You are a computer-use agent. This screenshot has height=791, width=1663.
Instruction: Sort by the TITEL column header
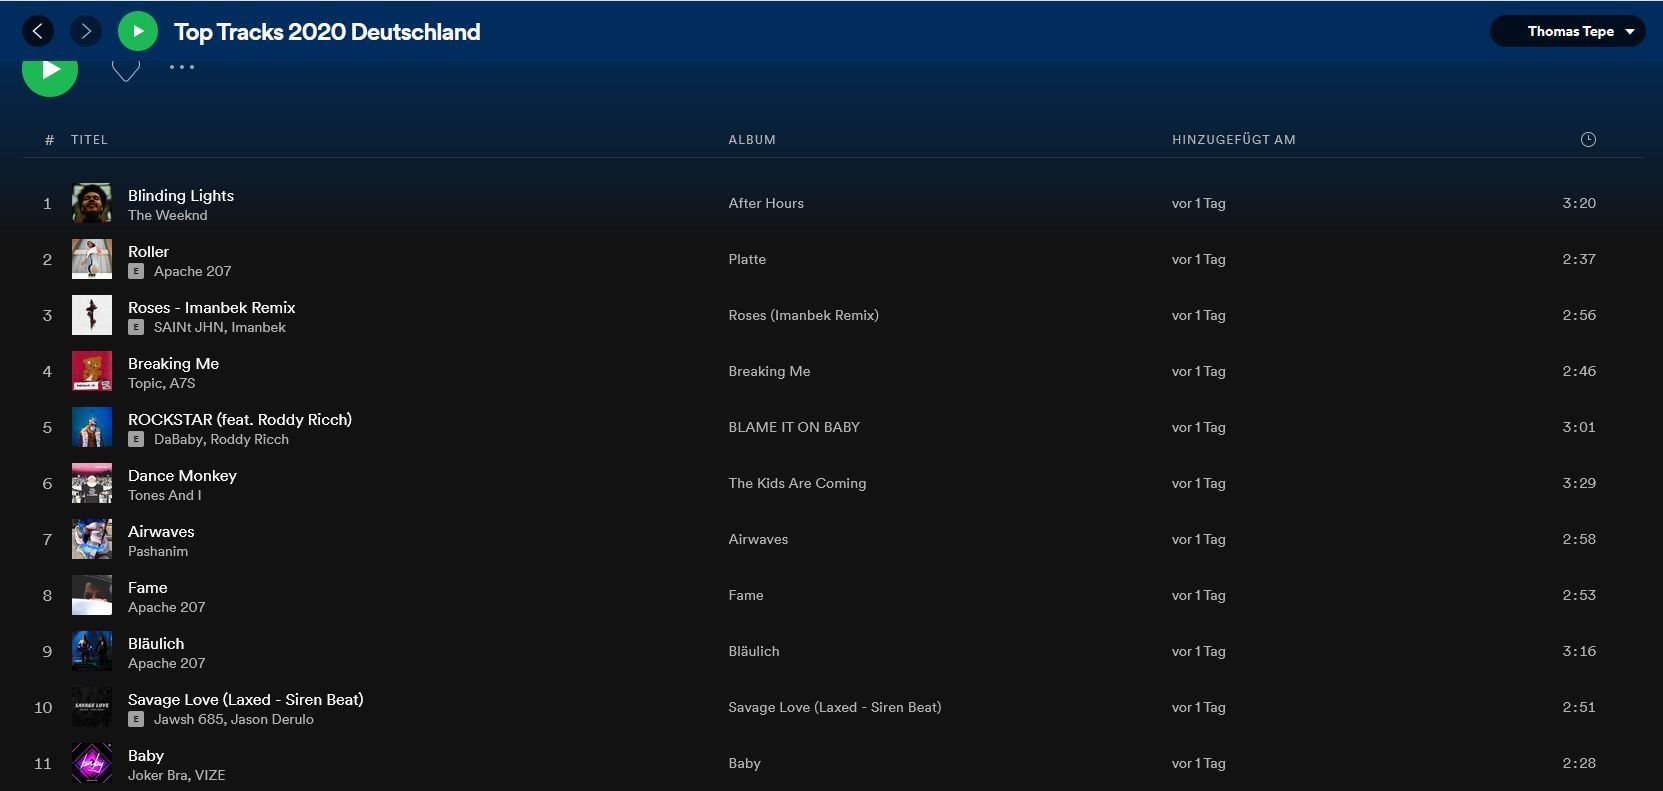coord(89,140)
